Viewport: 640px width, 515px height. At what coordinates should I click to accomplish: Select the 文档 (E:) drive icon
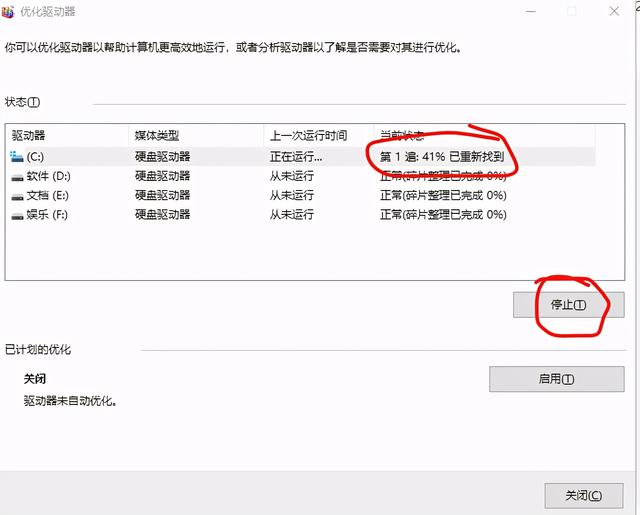(x=17, y=196)
